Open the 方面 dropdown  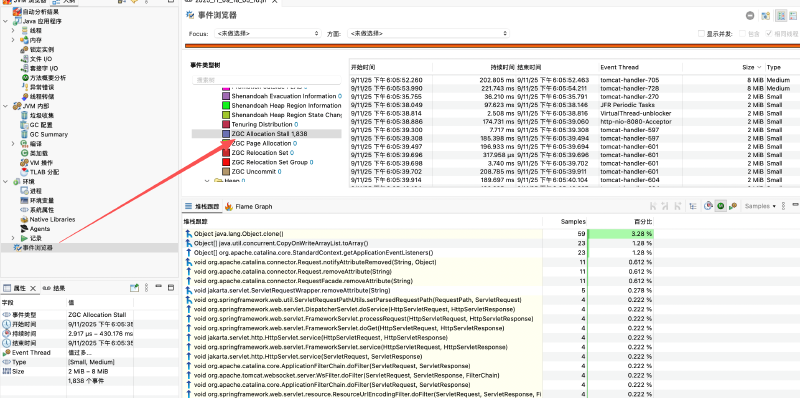(x=428, y=33)
